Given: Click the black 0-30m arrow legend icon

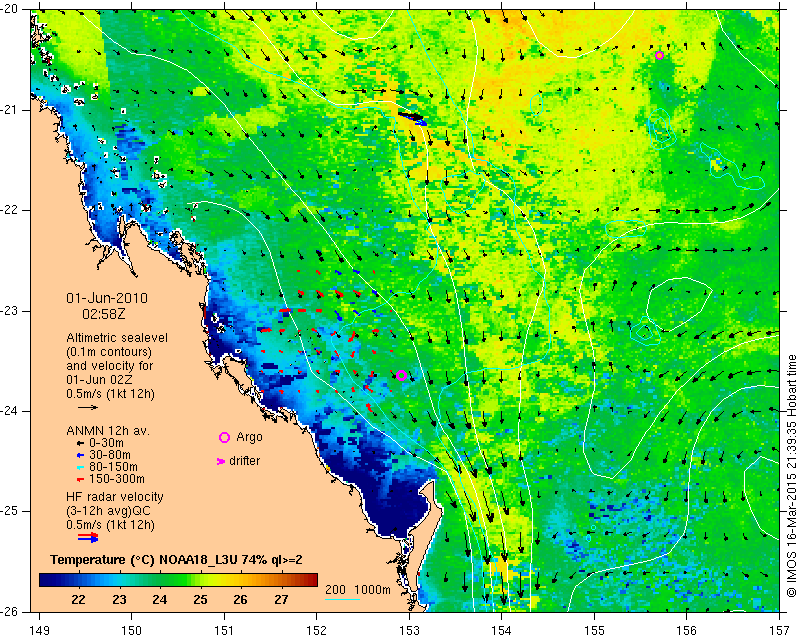Looking at the screenshot, I should tap(80, 444).
